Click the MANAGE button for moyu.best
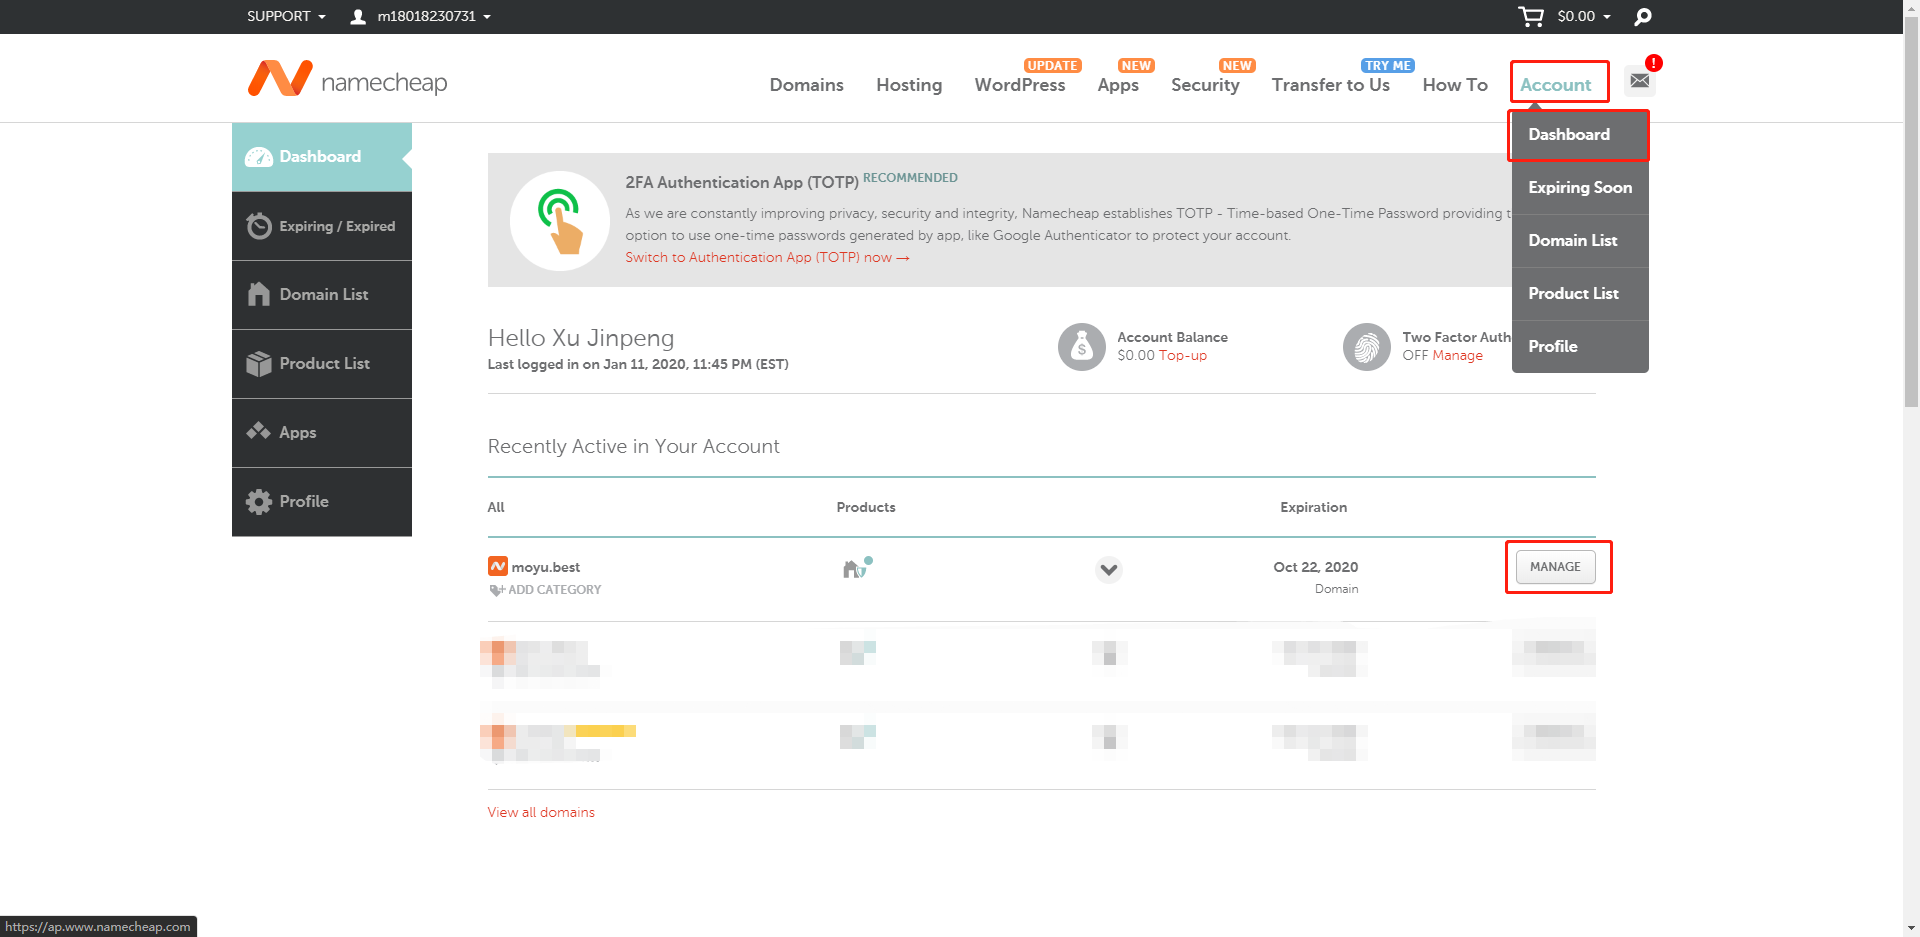The height and width of the screenshot is (937, 1920). point(1555,567)
